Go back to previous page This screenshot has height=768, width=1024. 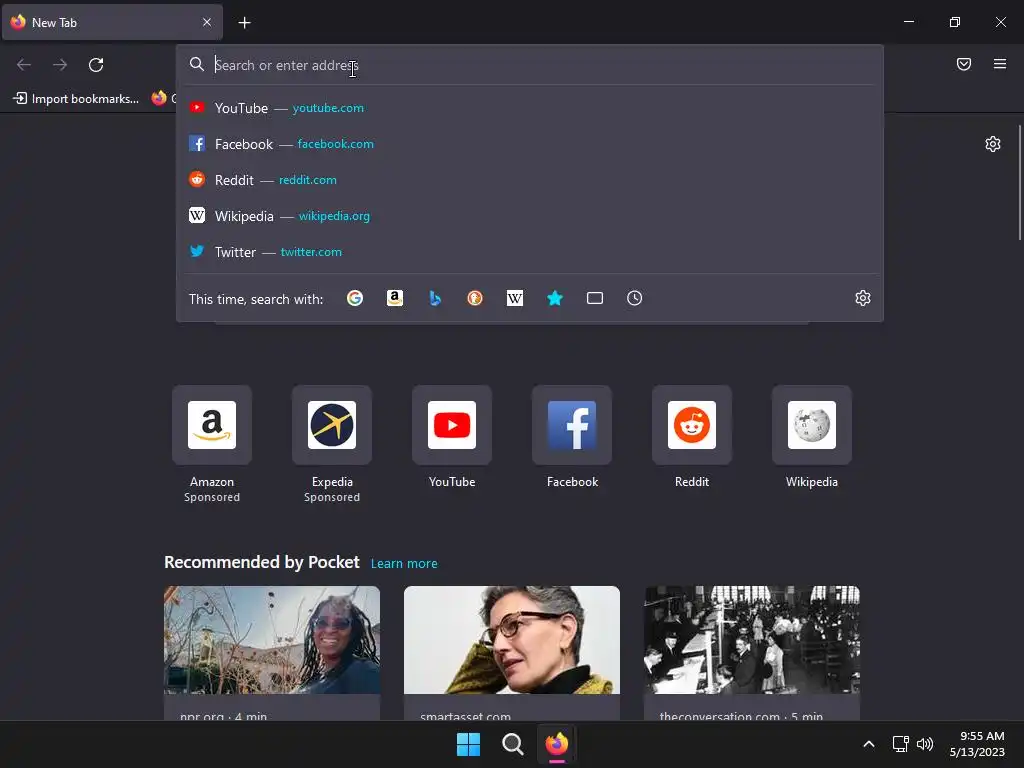24,65
